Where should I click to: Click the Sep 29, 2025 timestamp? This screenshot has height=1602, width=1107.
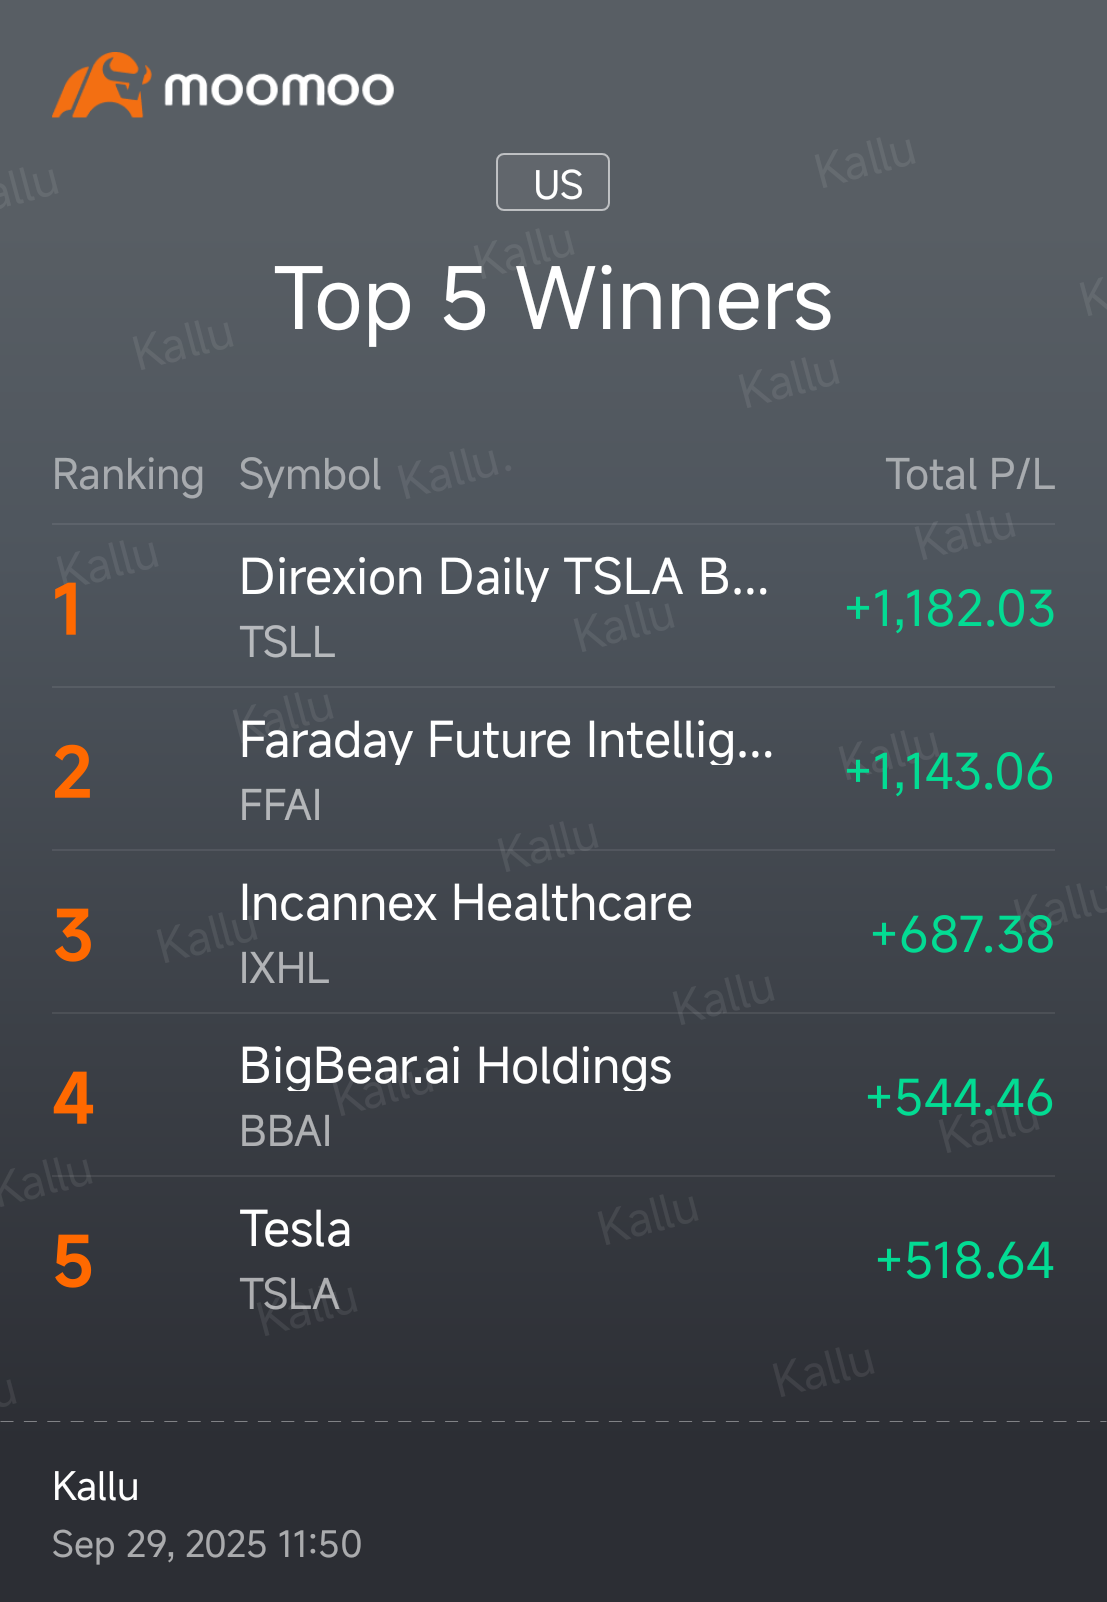tap(207, 1545)
